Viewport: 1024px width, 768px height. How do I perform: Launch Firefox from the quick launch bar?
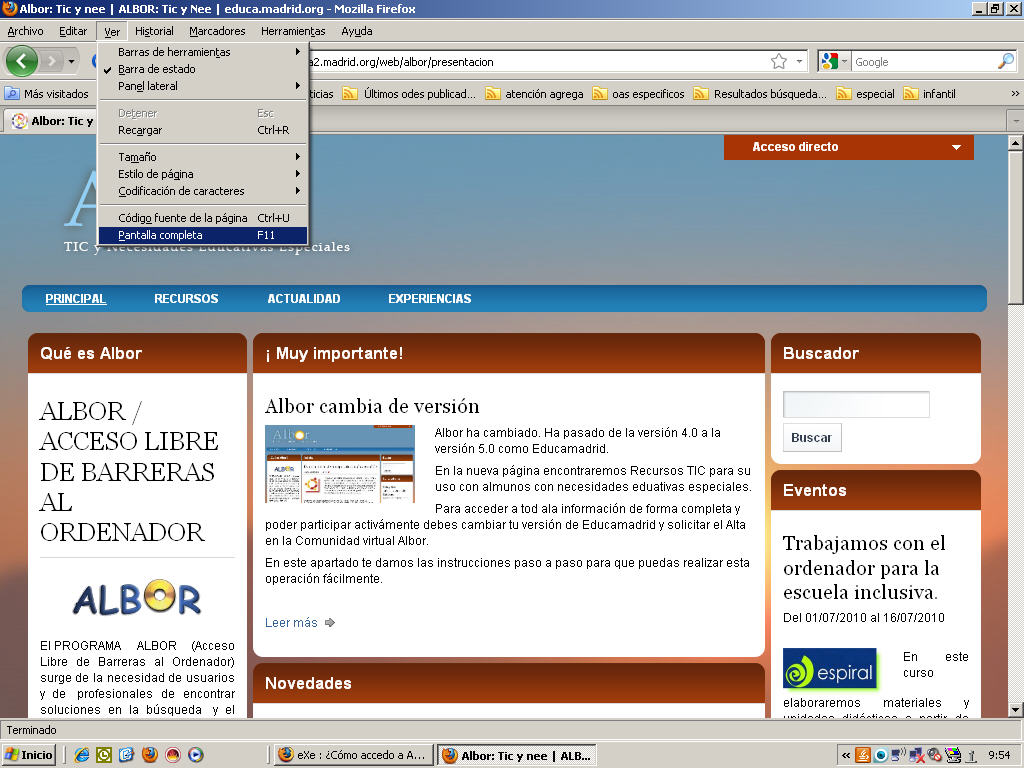150,755
